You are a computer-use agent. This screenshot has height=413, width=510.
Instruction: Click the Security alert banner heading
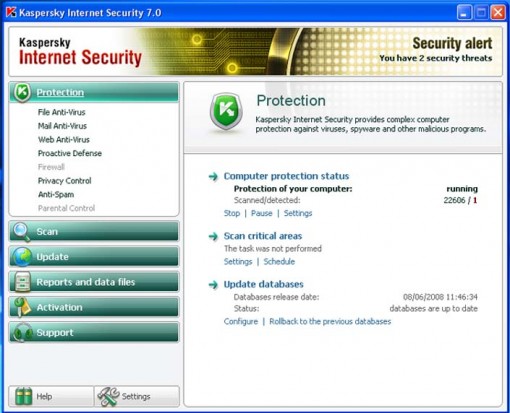click(452, 43)
